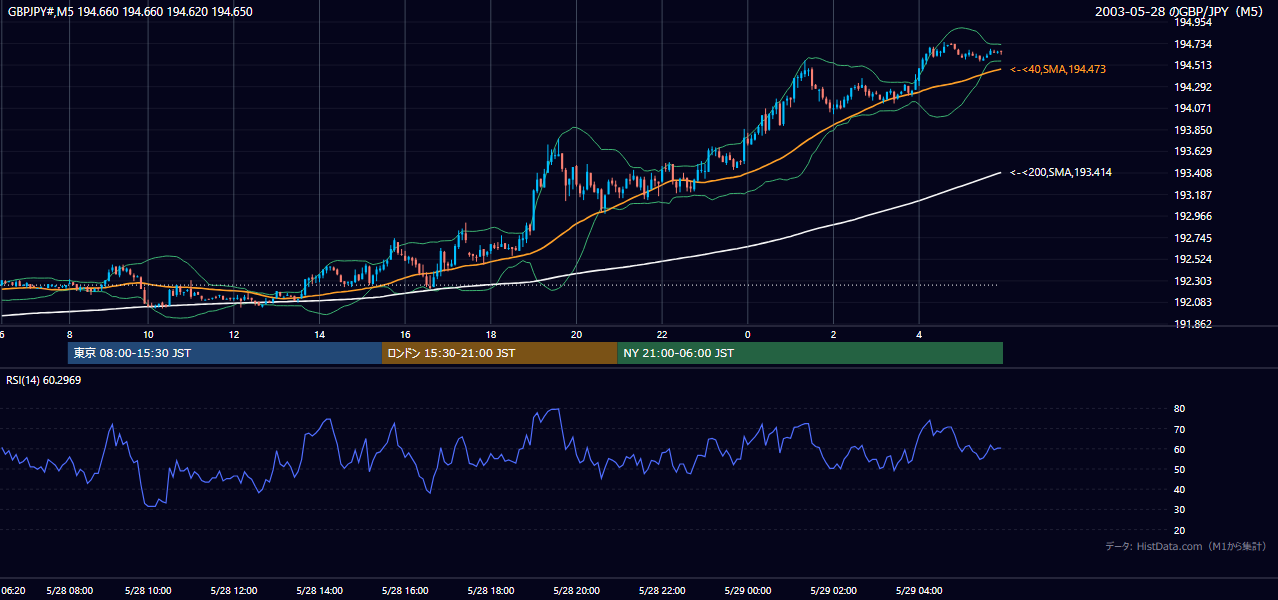
Task: Click the RSI 80 level label
Action: click(x=1180, y=409)
